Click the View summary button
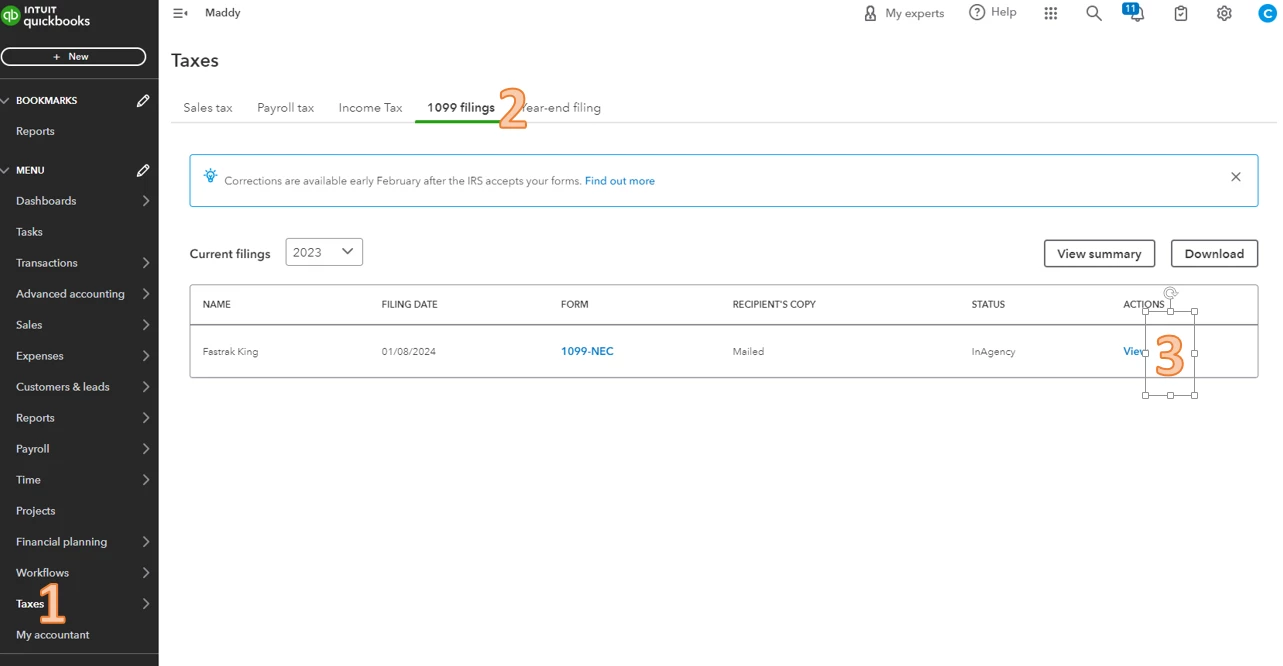This screenshot has height=666, width=1283. (x=1099, y=253)
